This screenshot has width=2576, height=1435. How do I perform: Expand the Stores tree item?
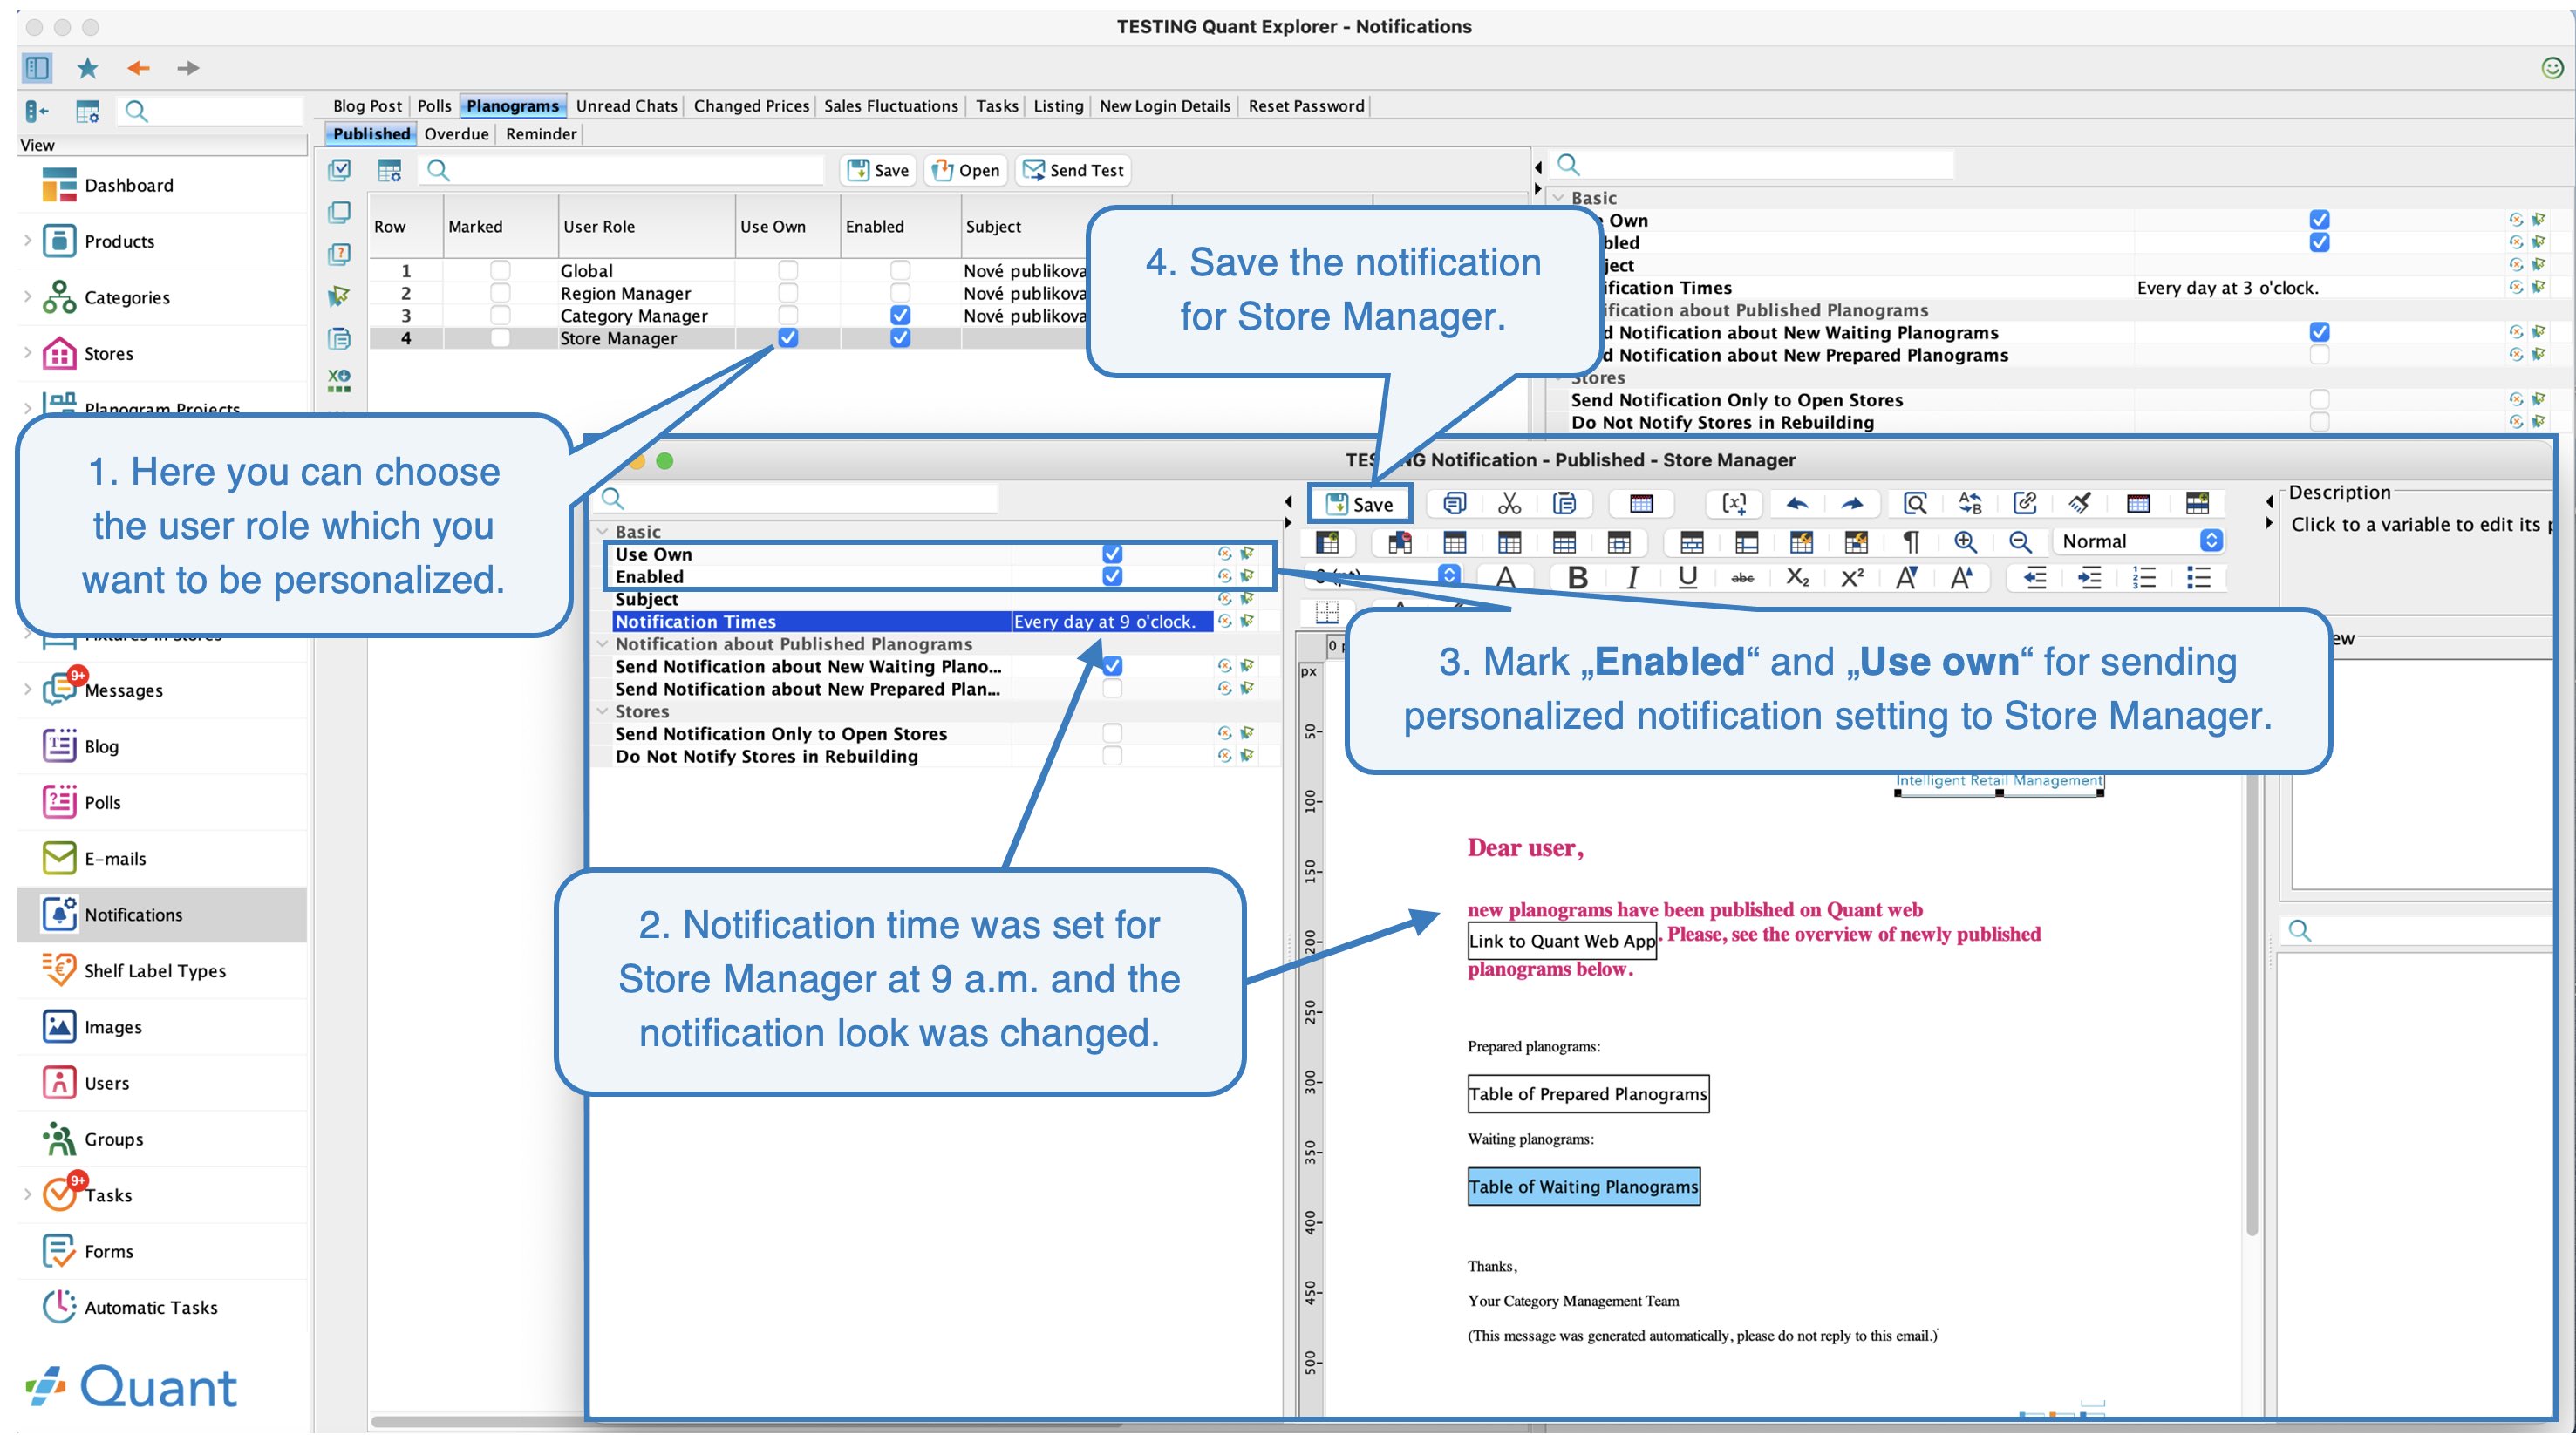27,353
